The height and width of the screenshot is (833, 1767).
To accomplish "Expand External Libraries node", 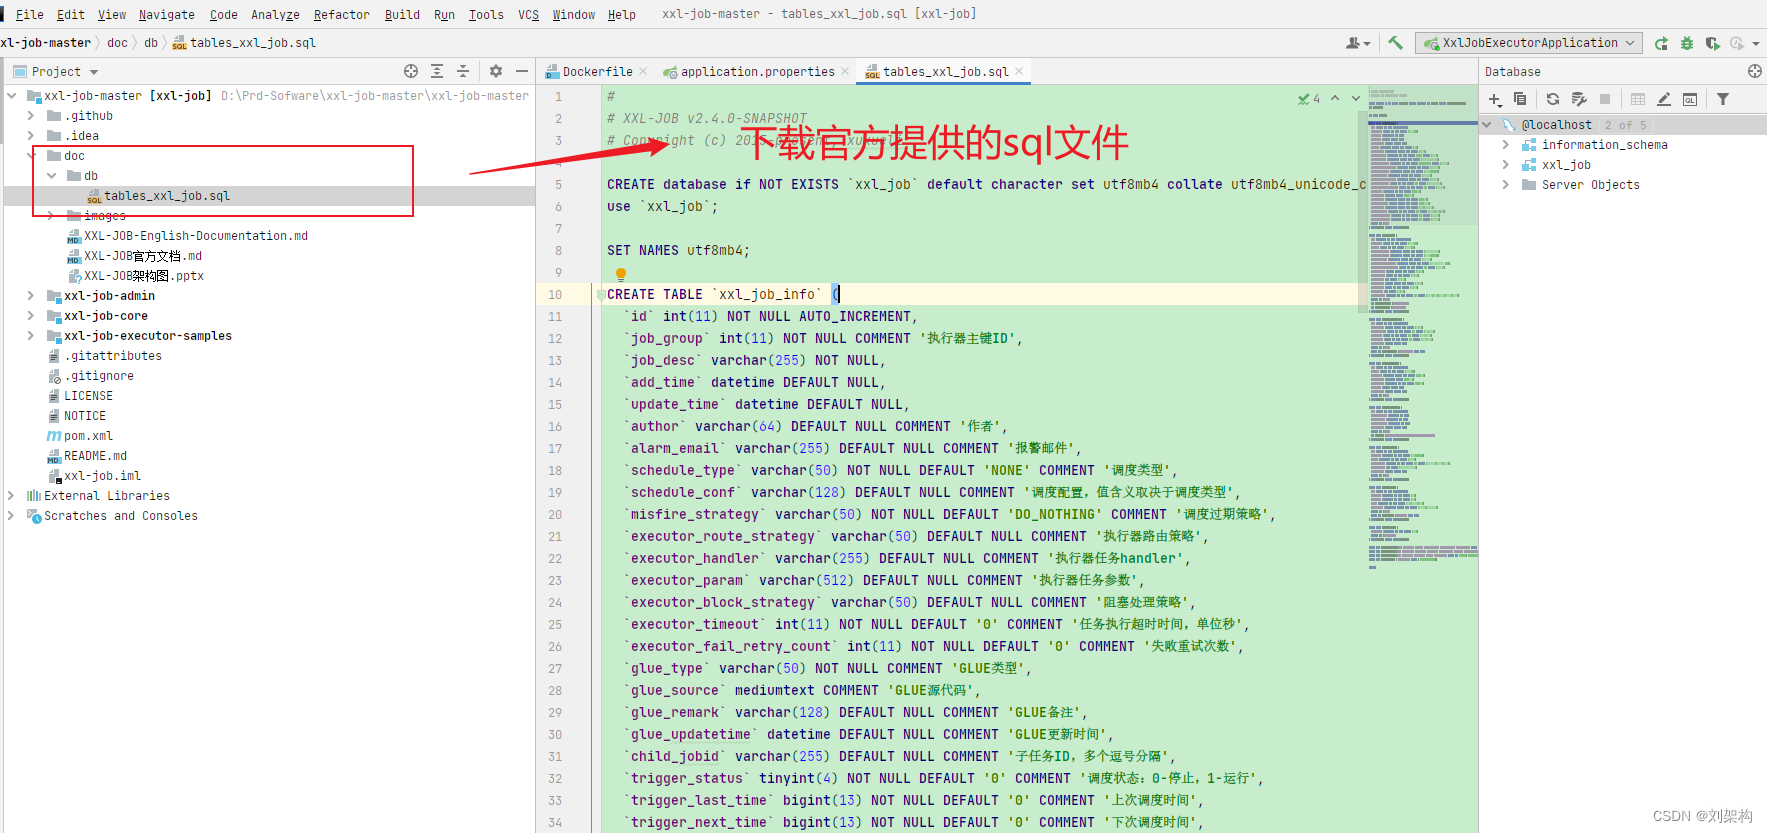I will 11,495.
